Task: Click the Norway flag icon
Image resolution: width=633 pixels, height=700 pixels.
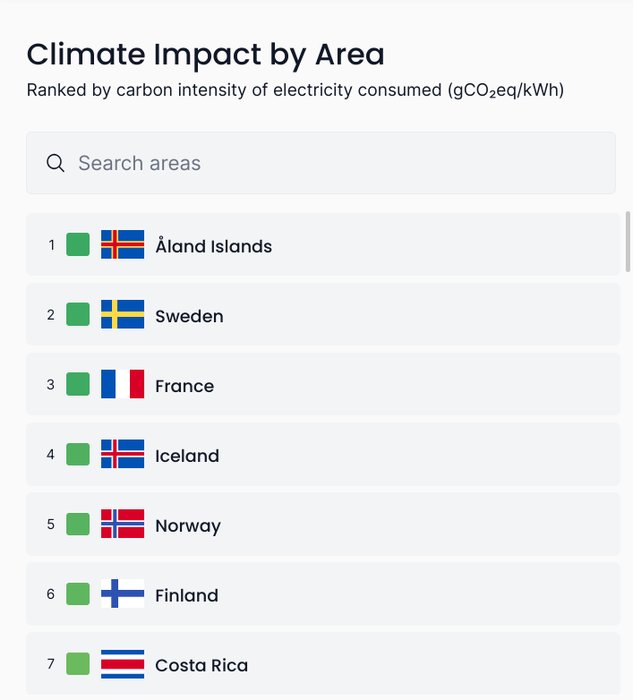Action: (123, 524)
